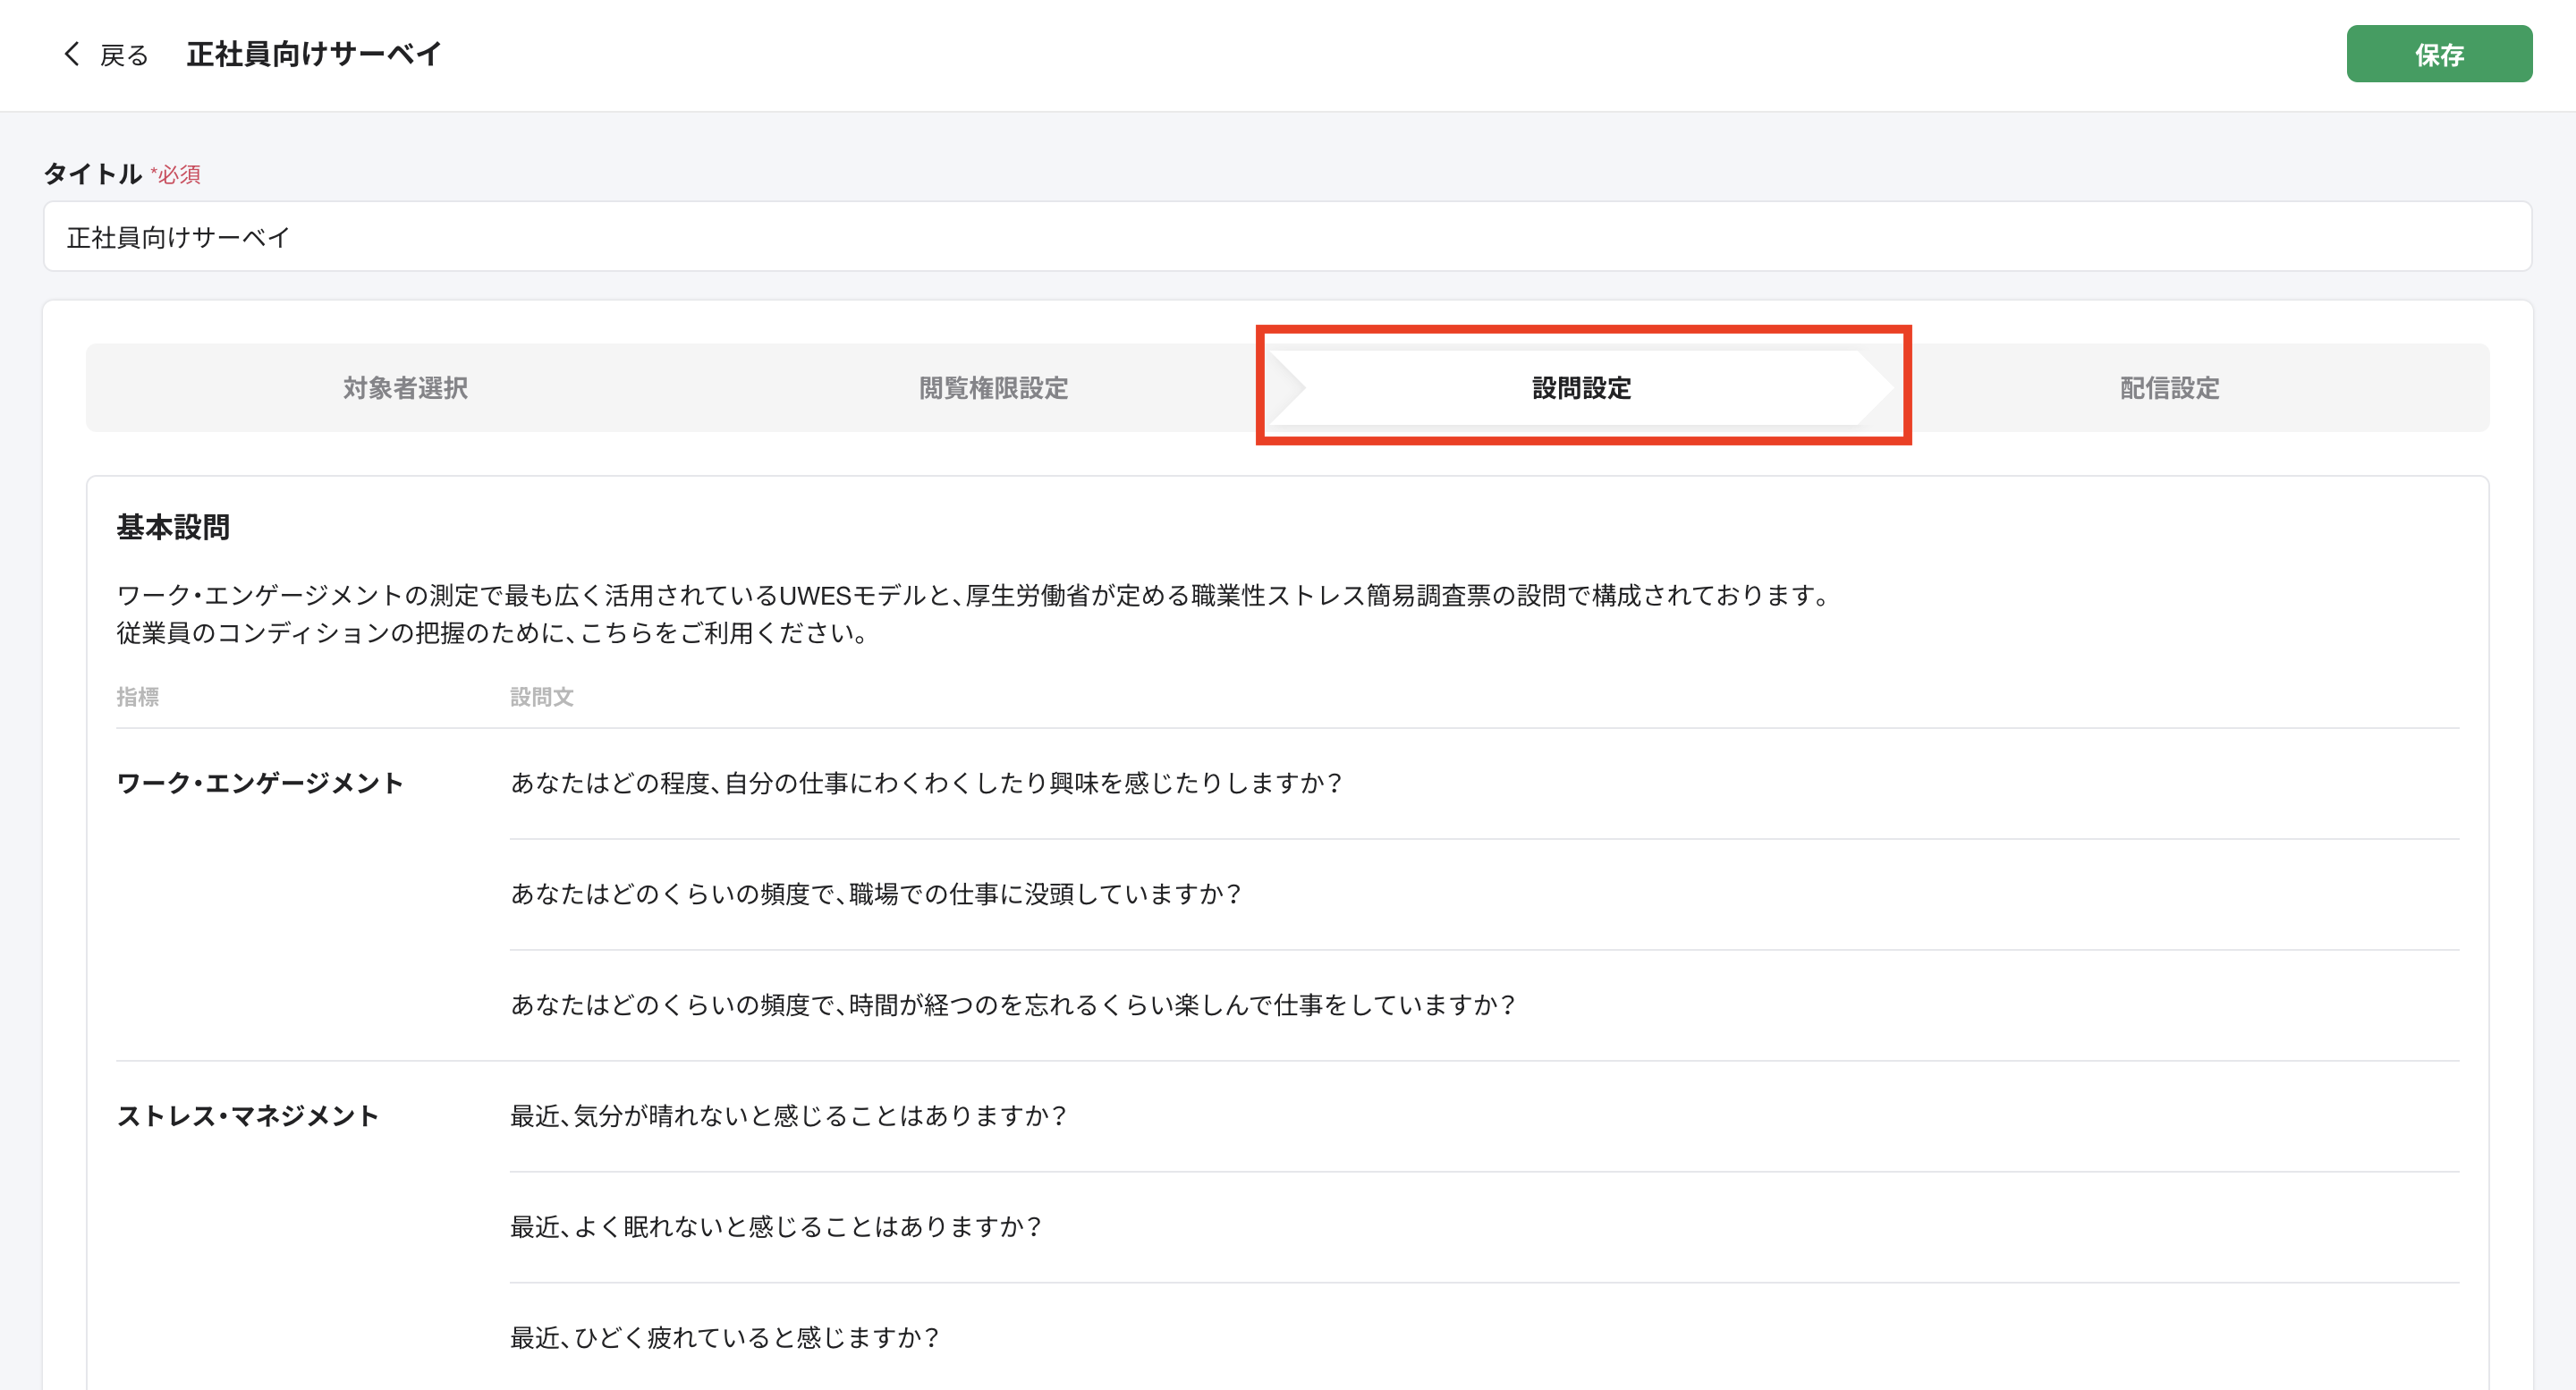Select question about わくわく and 興味 at work
Viewport: 2576px width, 1390px height.
[926, 783]
